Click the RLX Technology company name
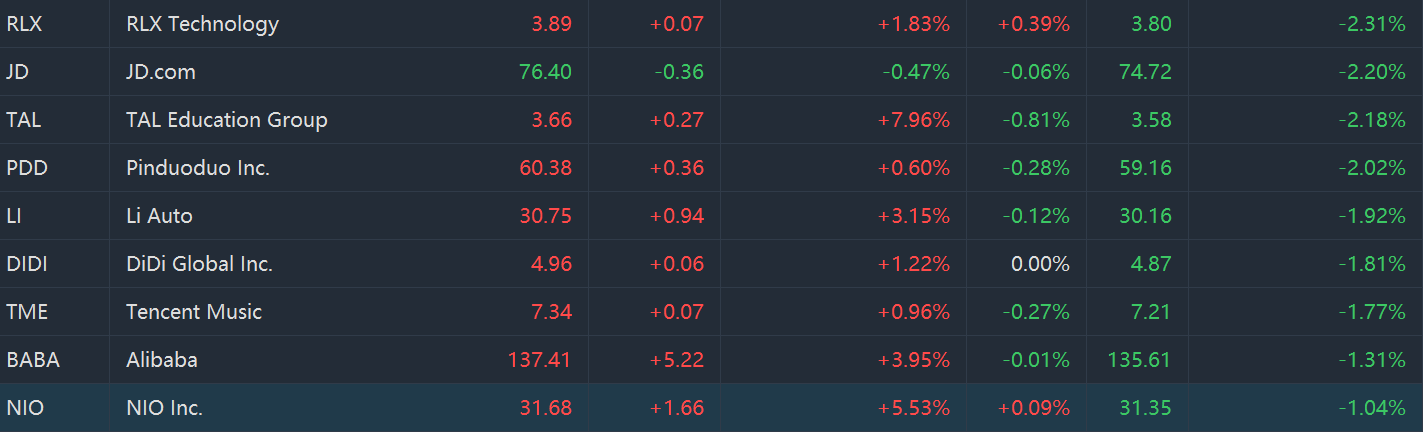The image size is (1423, 432). pyautogui.click(x=202, y=24)
